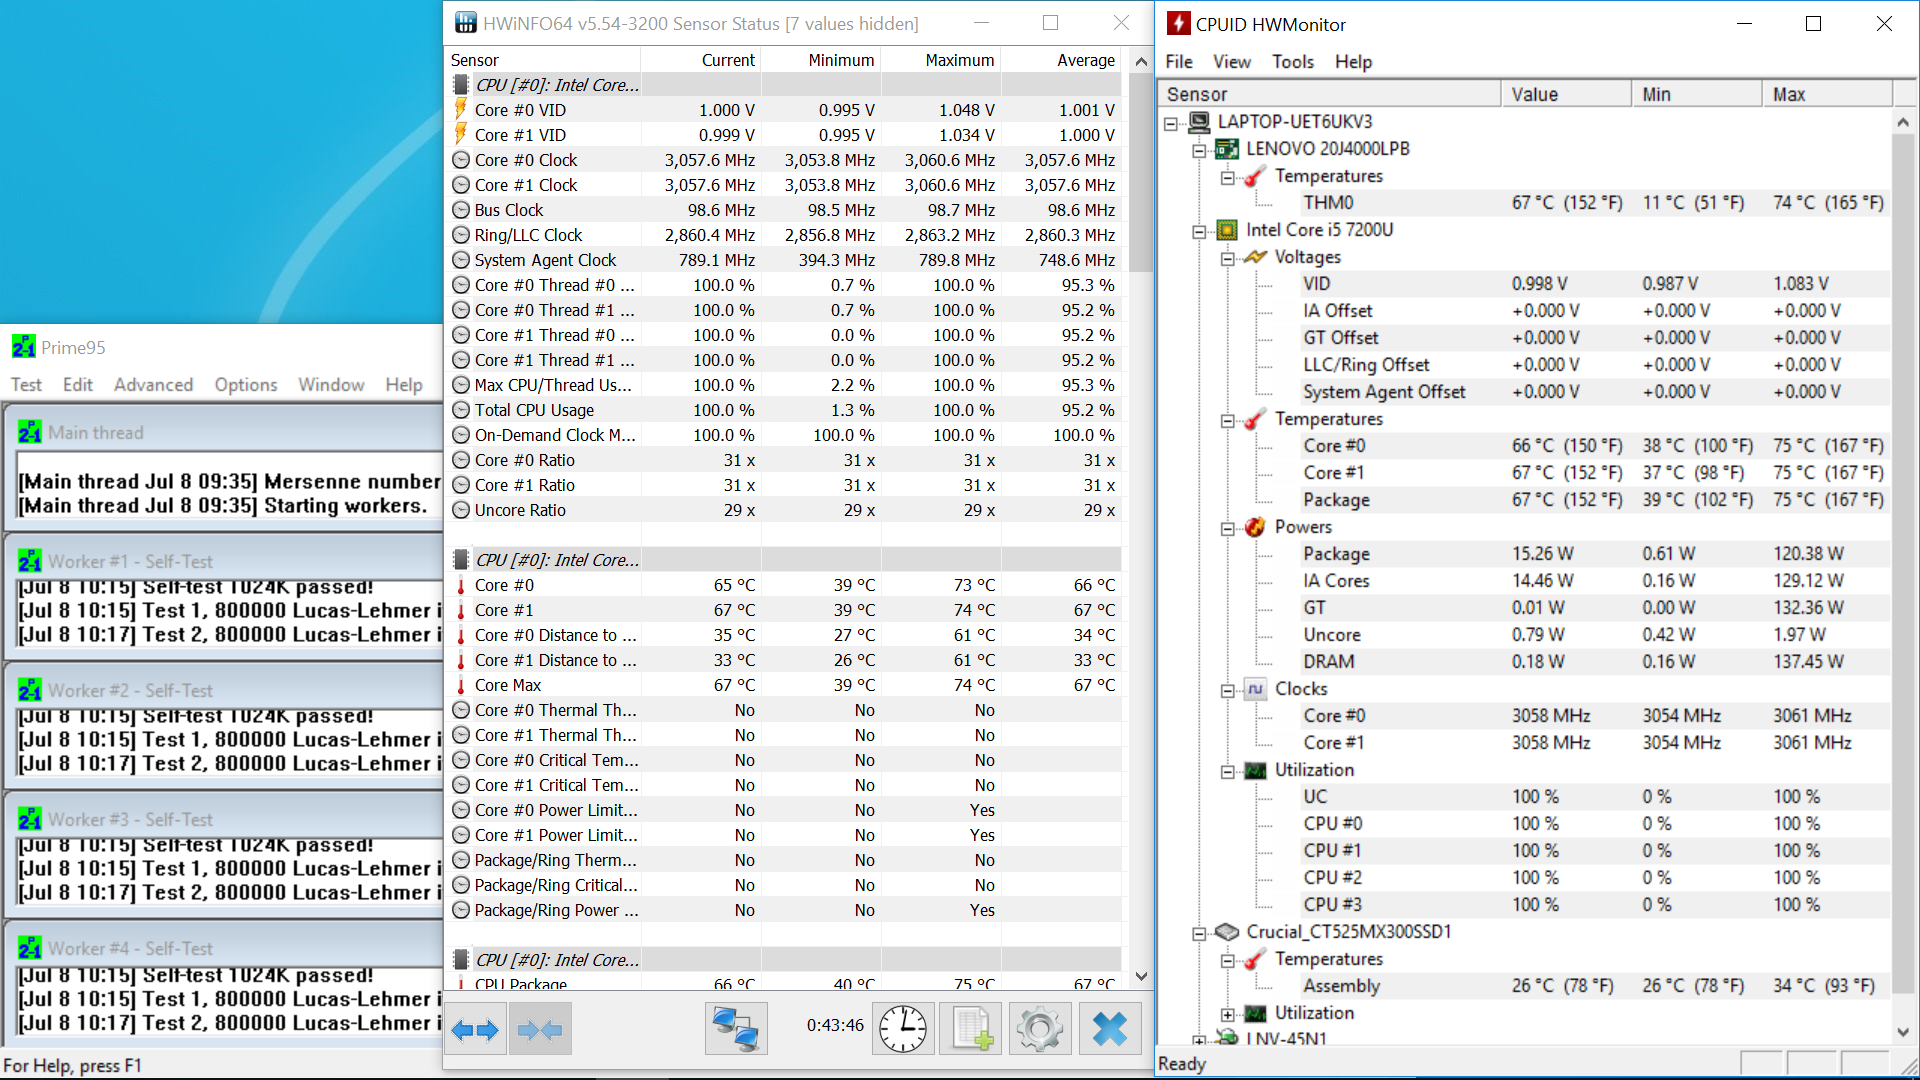Start sensor logging to file in HWiNFO

point(971,1029)
